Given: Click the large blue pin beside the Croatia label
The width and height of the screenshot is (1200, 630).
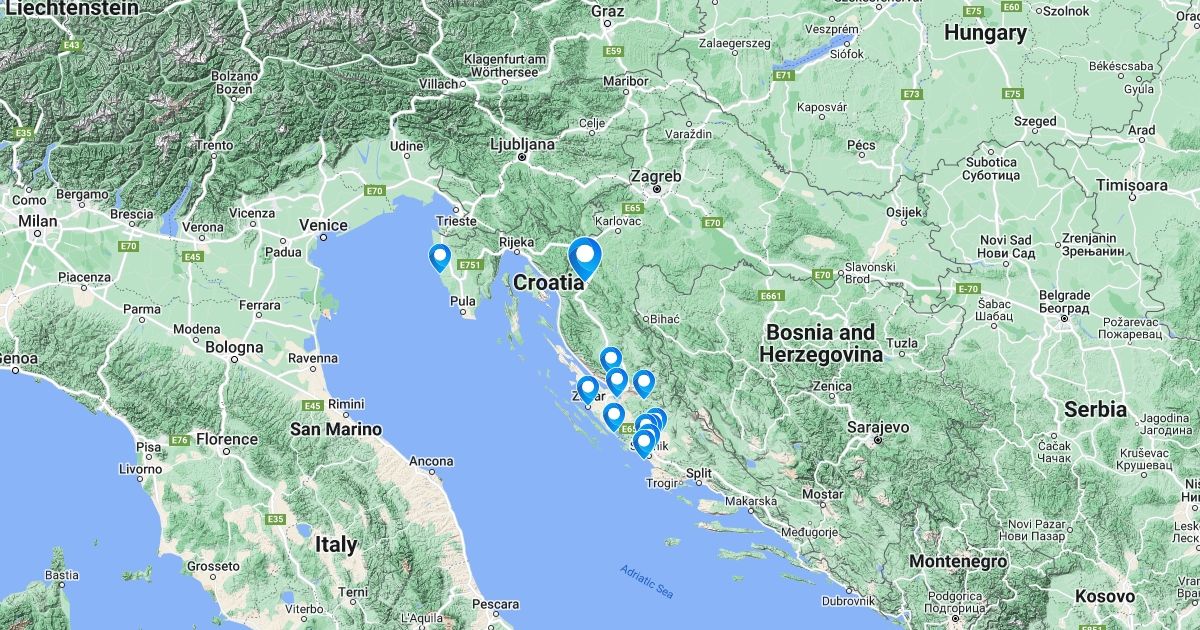Looking at the screenshot, I should point(584,257).
